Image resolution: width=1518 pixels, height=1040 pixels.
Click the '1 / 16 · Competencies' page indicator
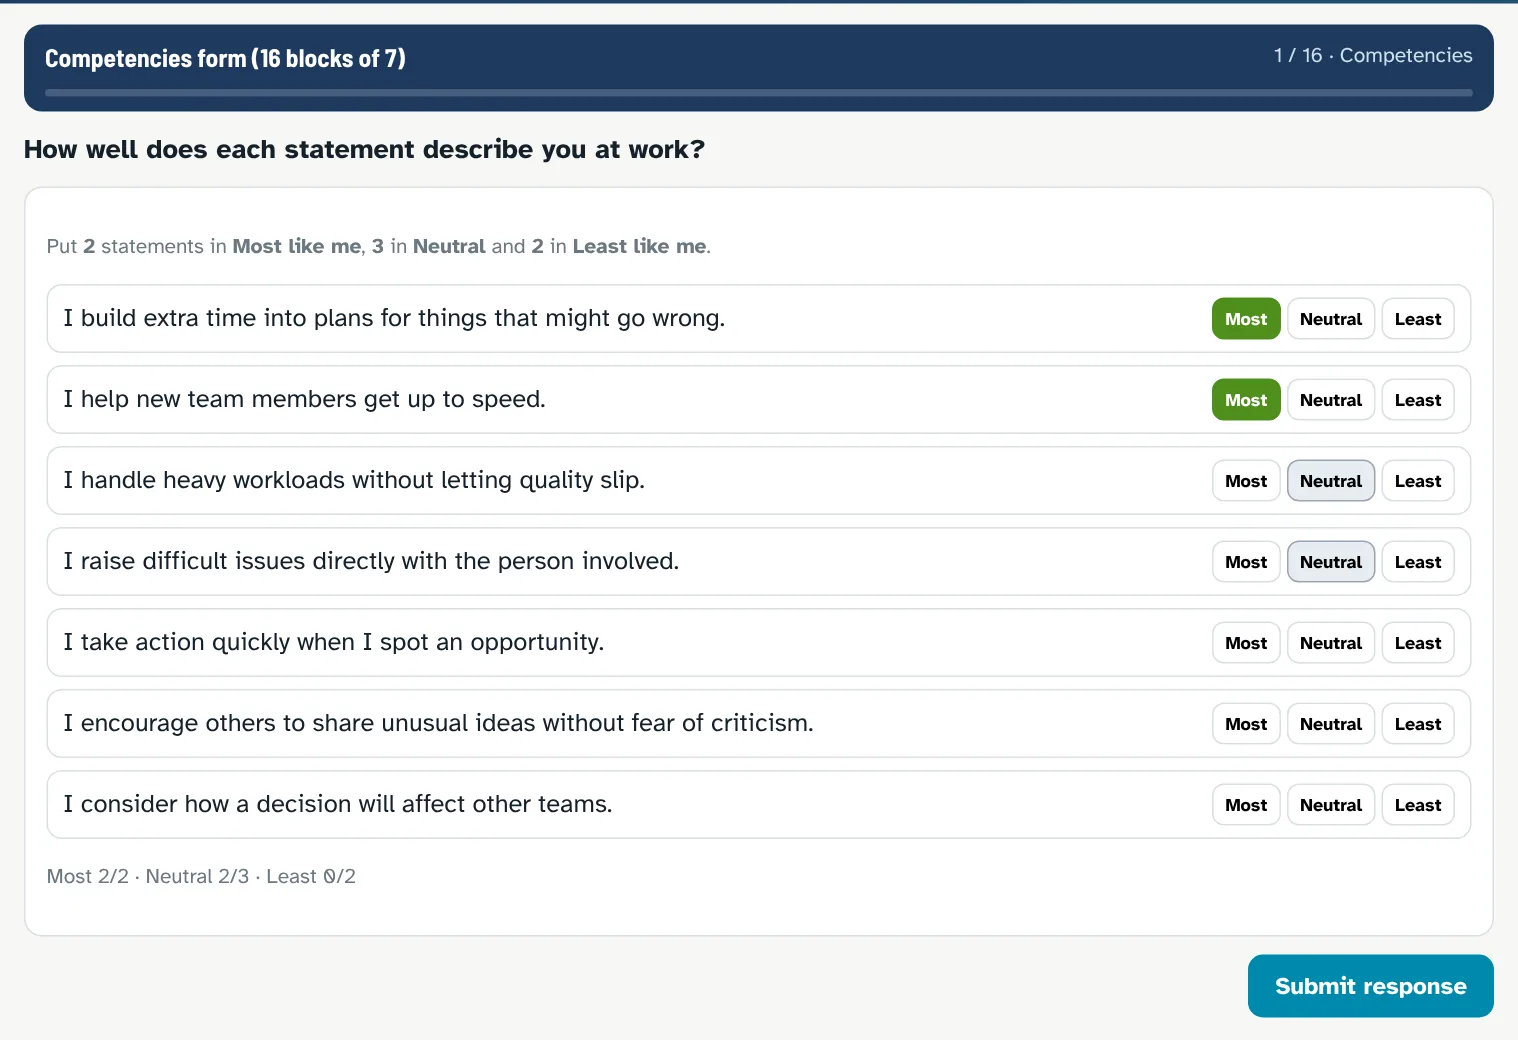coord(1373,55)
